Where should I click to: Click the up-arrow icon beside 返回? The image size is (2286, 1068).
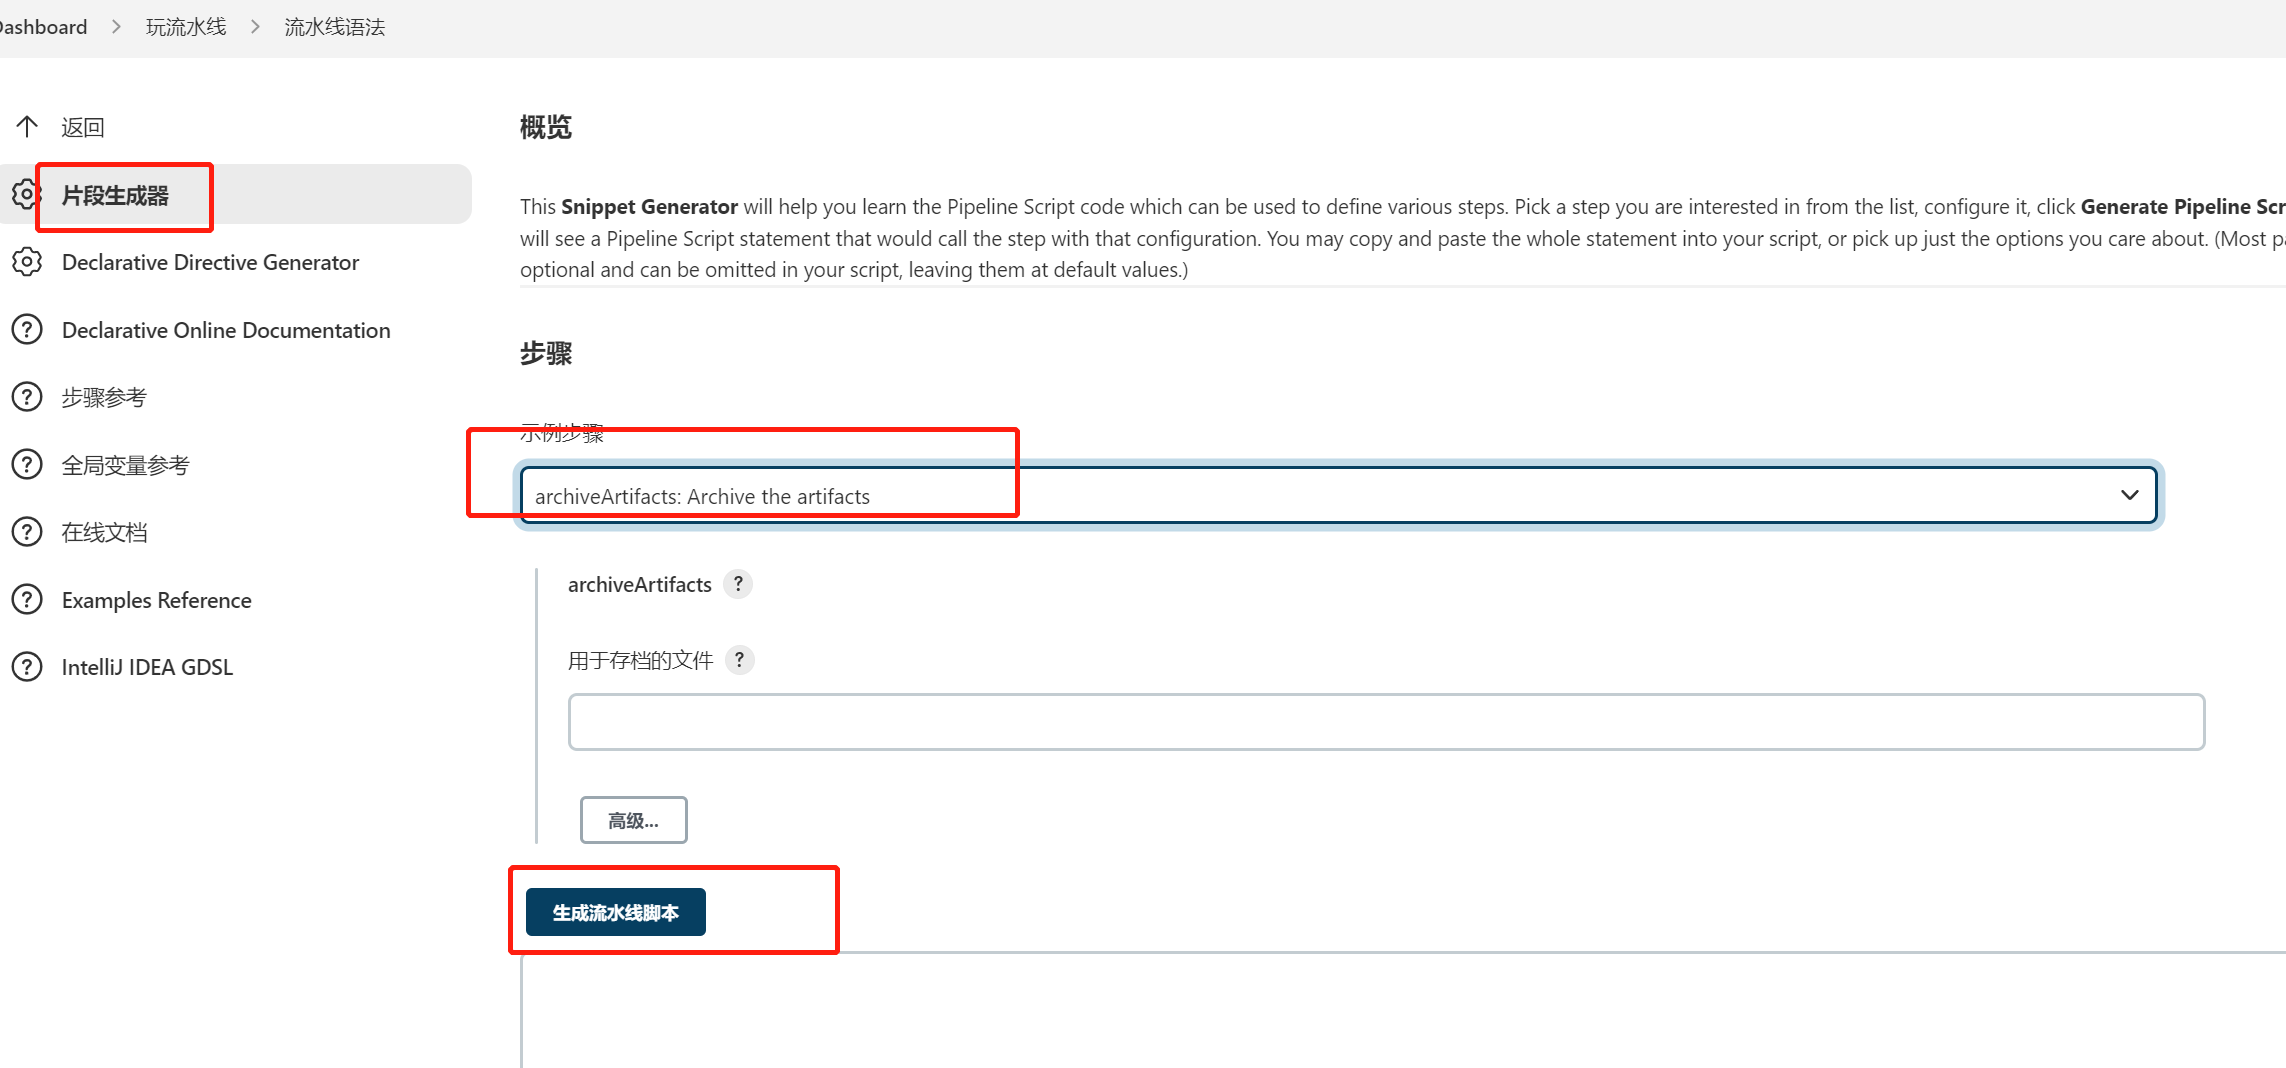pyautogui.click(x=27, y=127)
